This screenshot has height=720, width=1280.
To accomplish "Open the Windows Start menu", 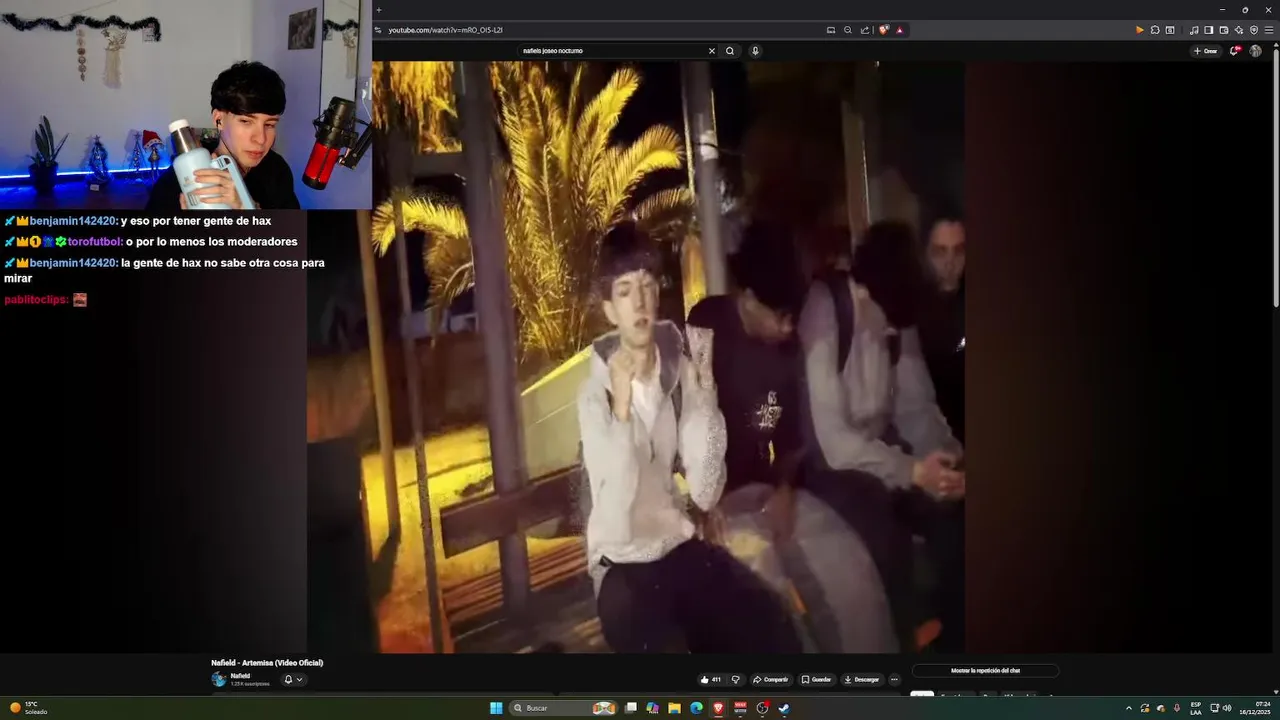I will 496,708.
